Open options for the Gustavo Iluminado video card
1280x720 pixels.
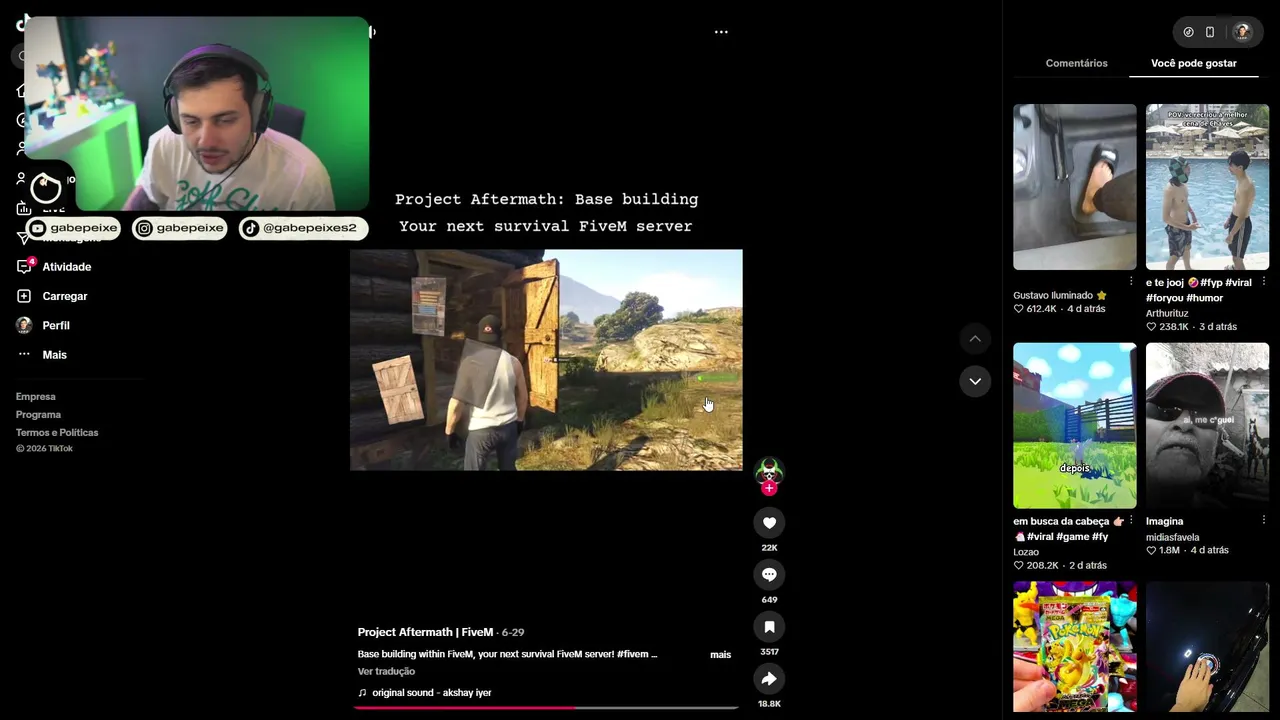1131,281
